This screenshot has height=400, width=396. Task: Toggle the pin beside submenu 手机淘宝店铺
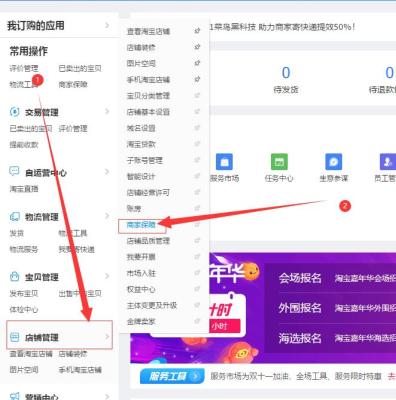pyautogui.click(x=197, y=79)
